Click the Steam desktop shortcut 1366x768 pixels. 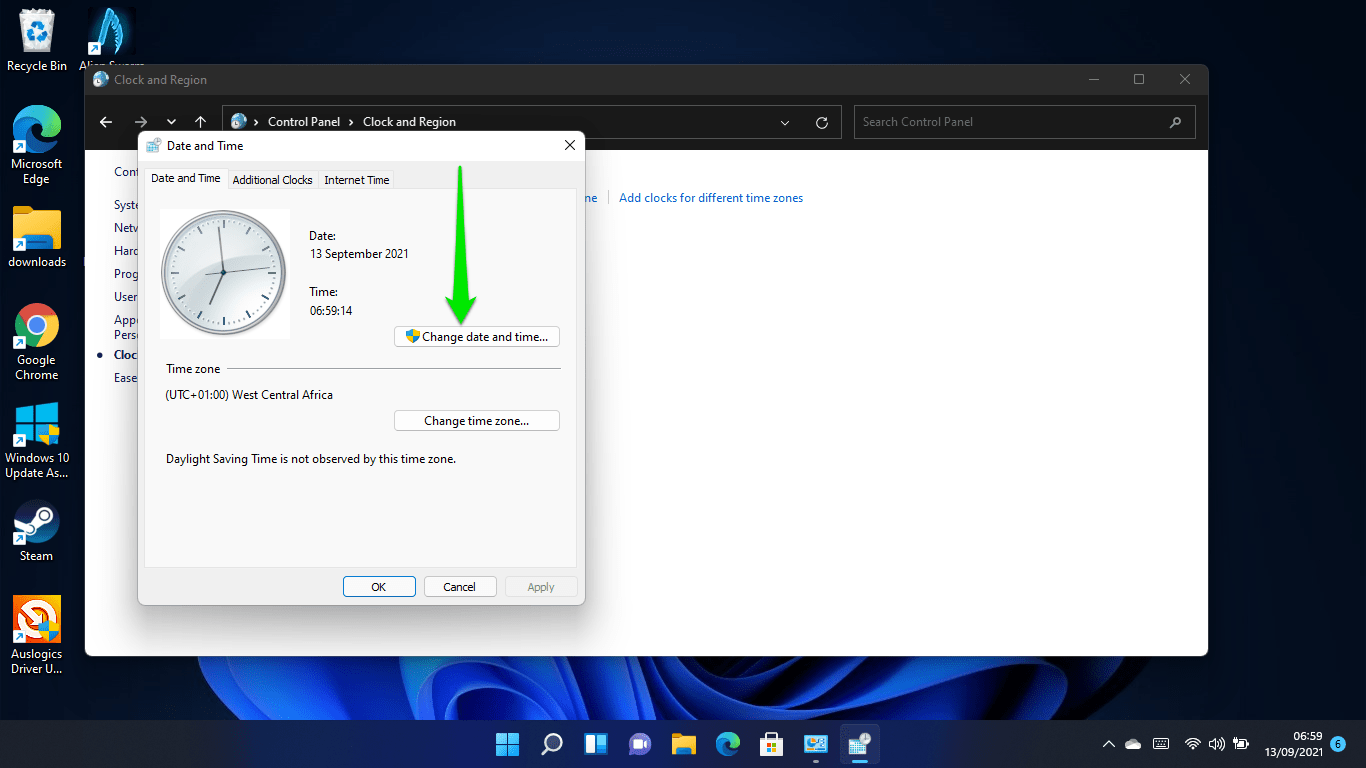pyautogui.click(x=37, y=531)
